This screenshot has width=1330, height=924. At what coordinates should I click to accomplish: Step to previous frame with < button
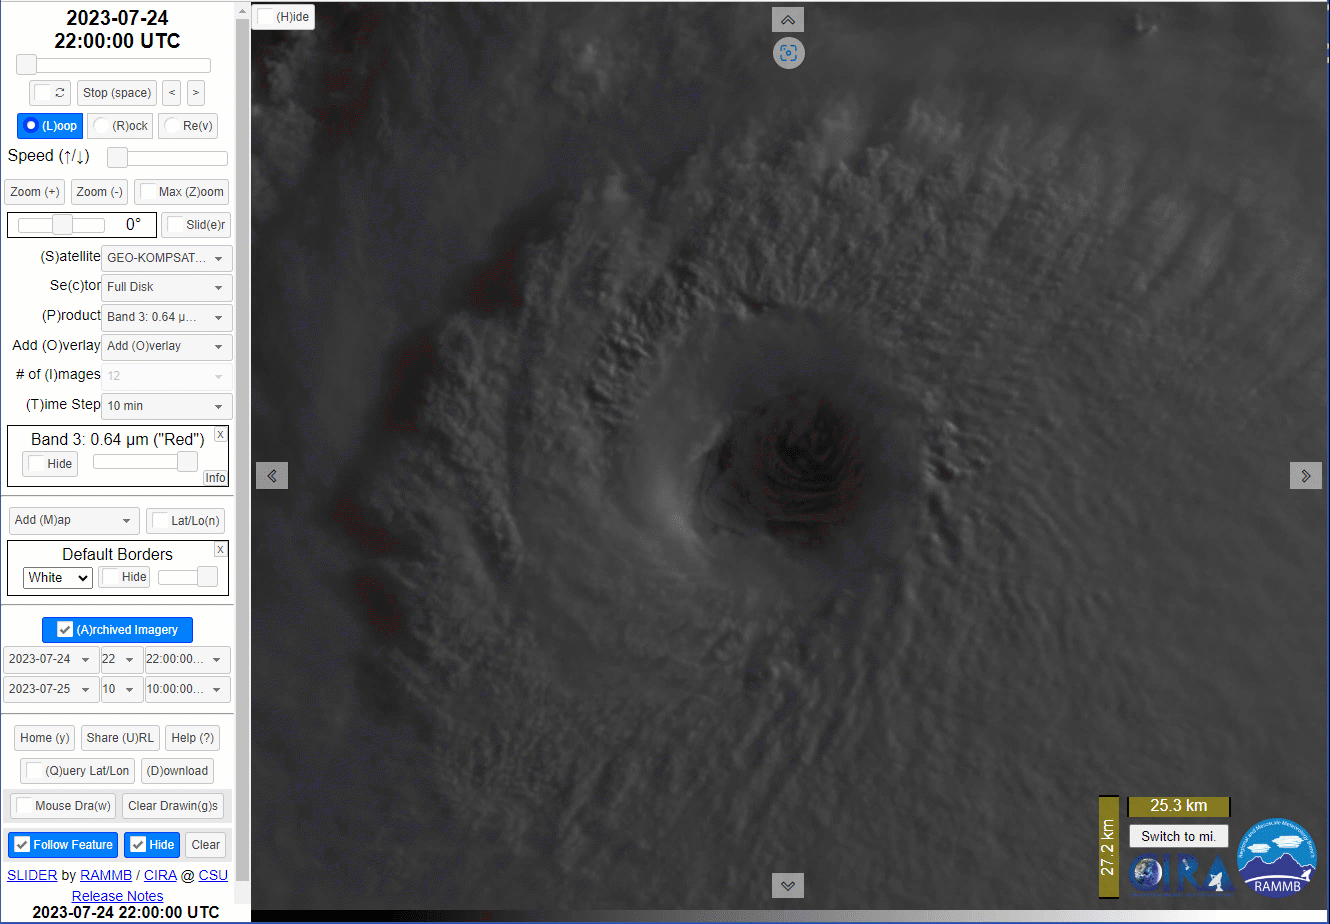172,93
